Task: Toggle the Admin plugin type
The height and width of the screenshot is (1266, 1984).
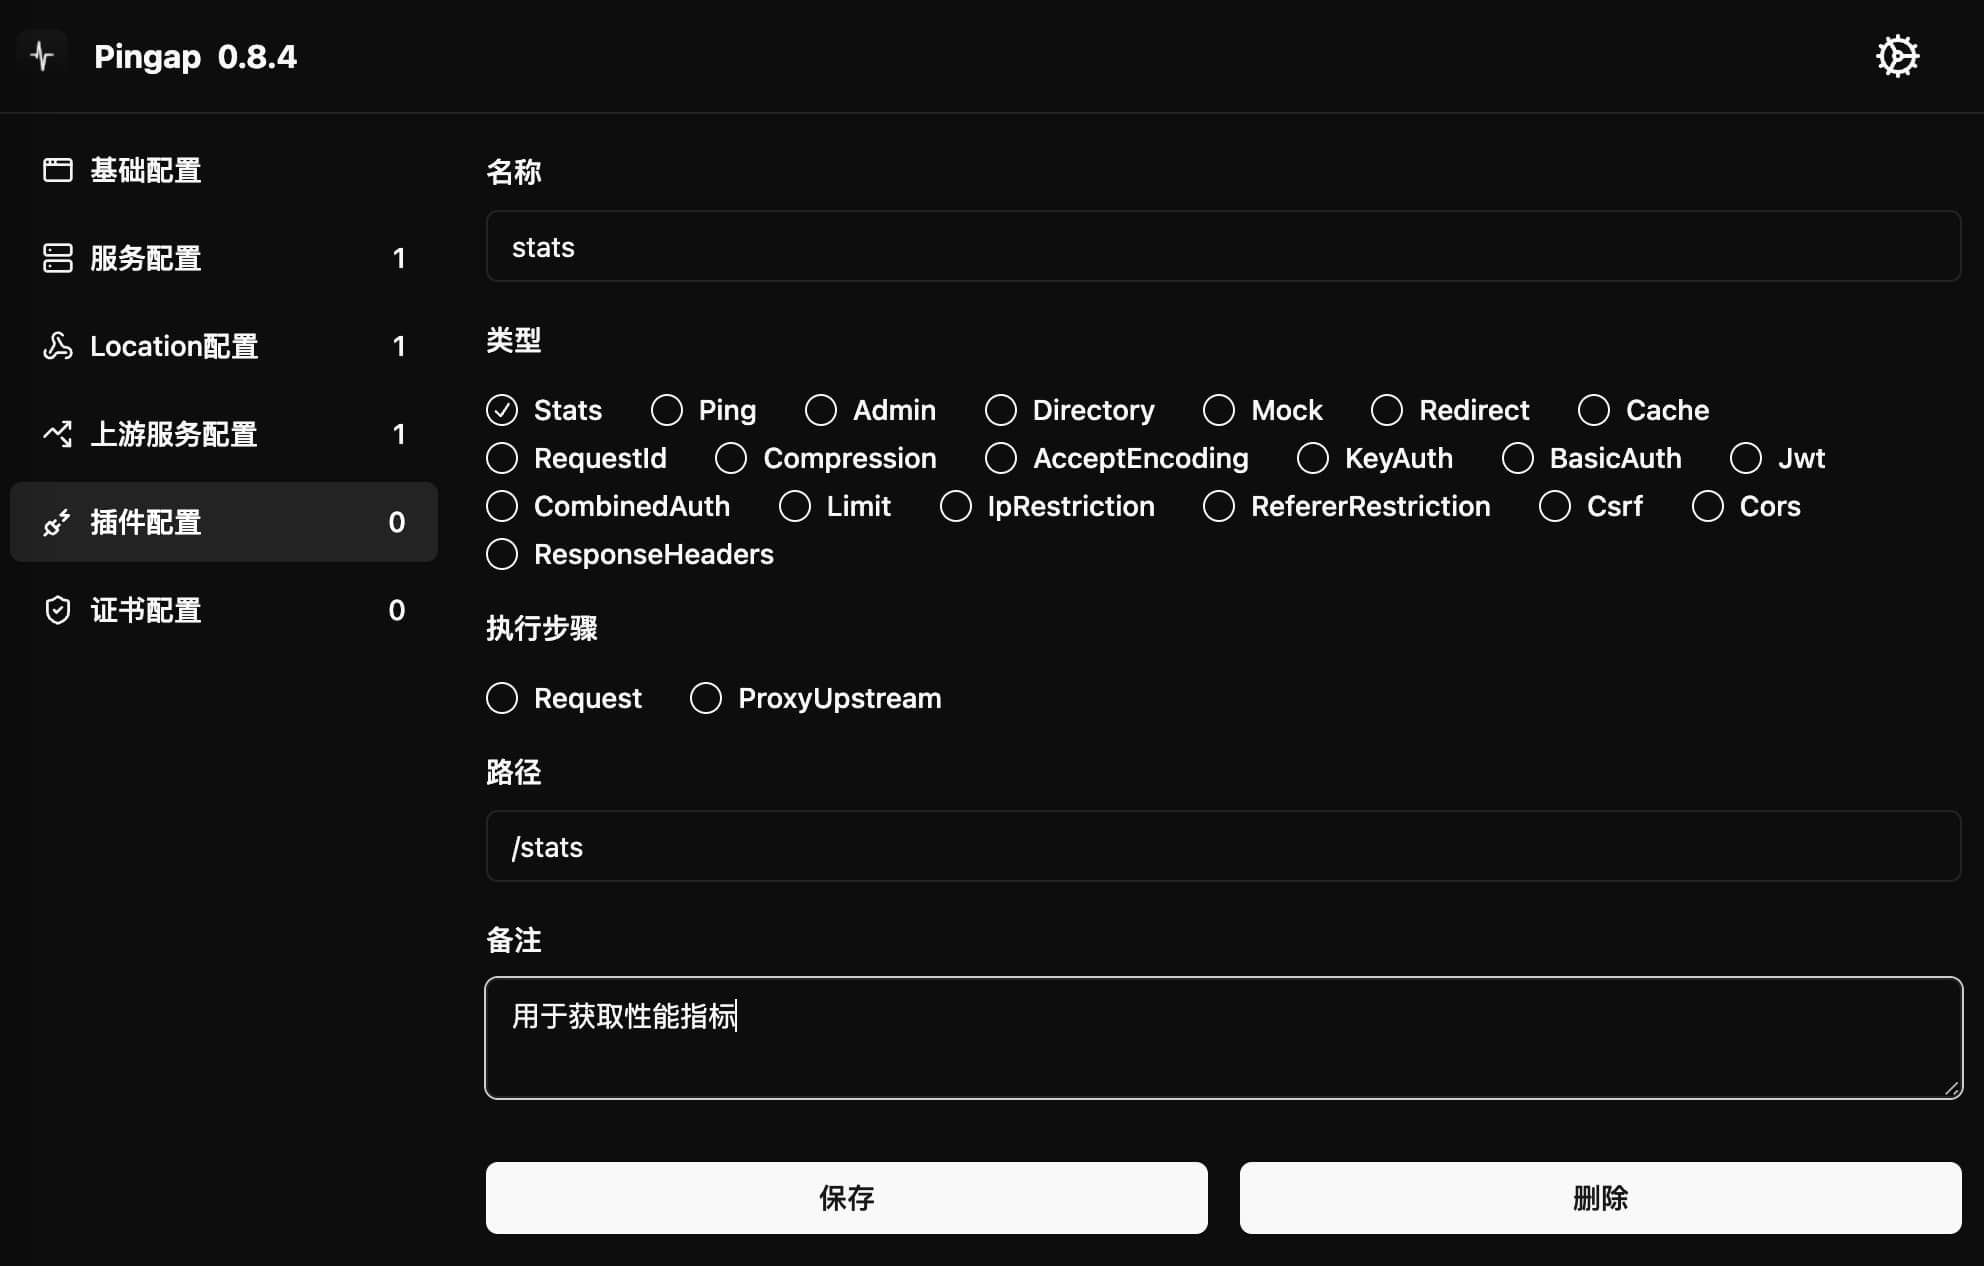Action: point(820,409)
